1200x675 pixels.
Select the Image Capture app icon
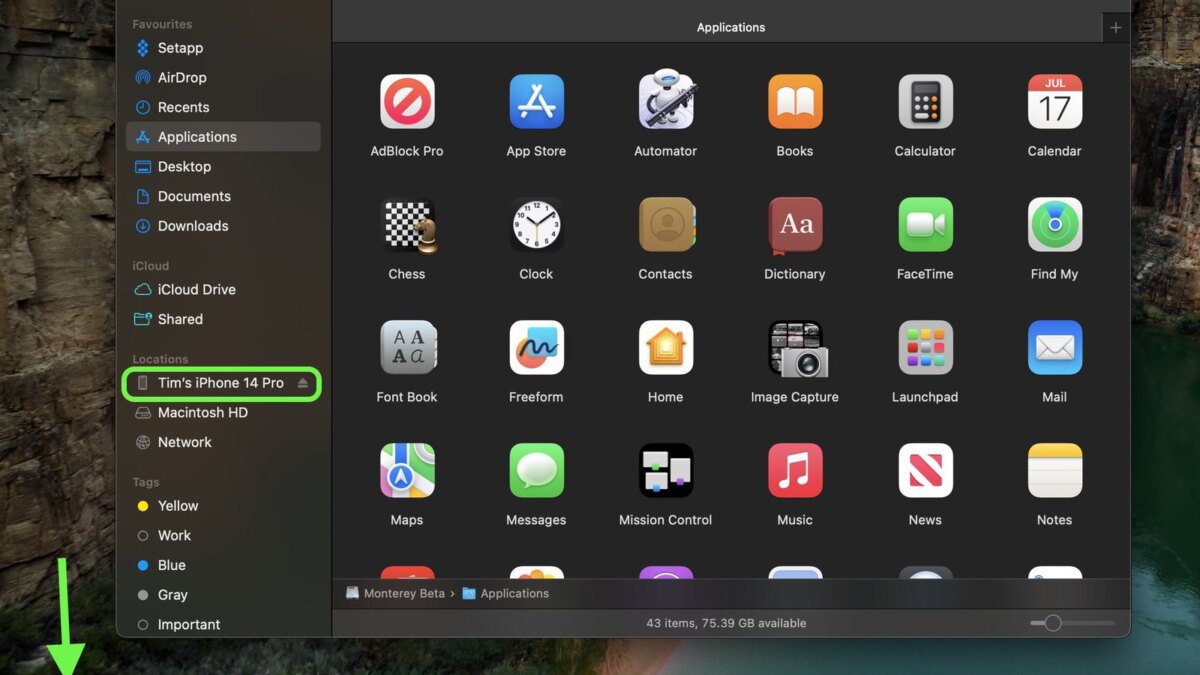point(795,348)
